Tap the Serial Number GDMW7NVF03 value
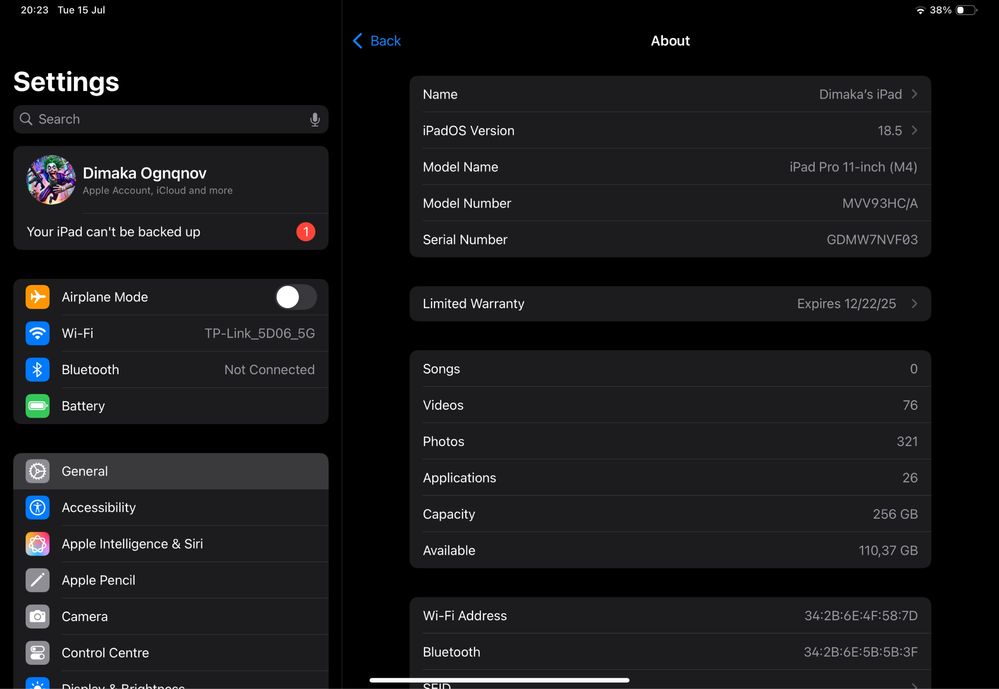Viewport: 999px width, 689px height. point(872,240)
